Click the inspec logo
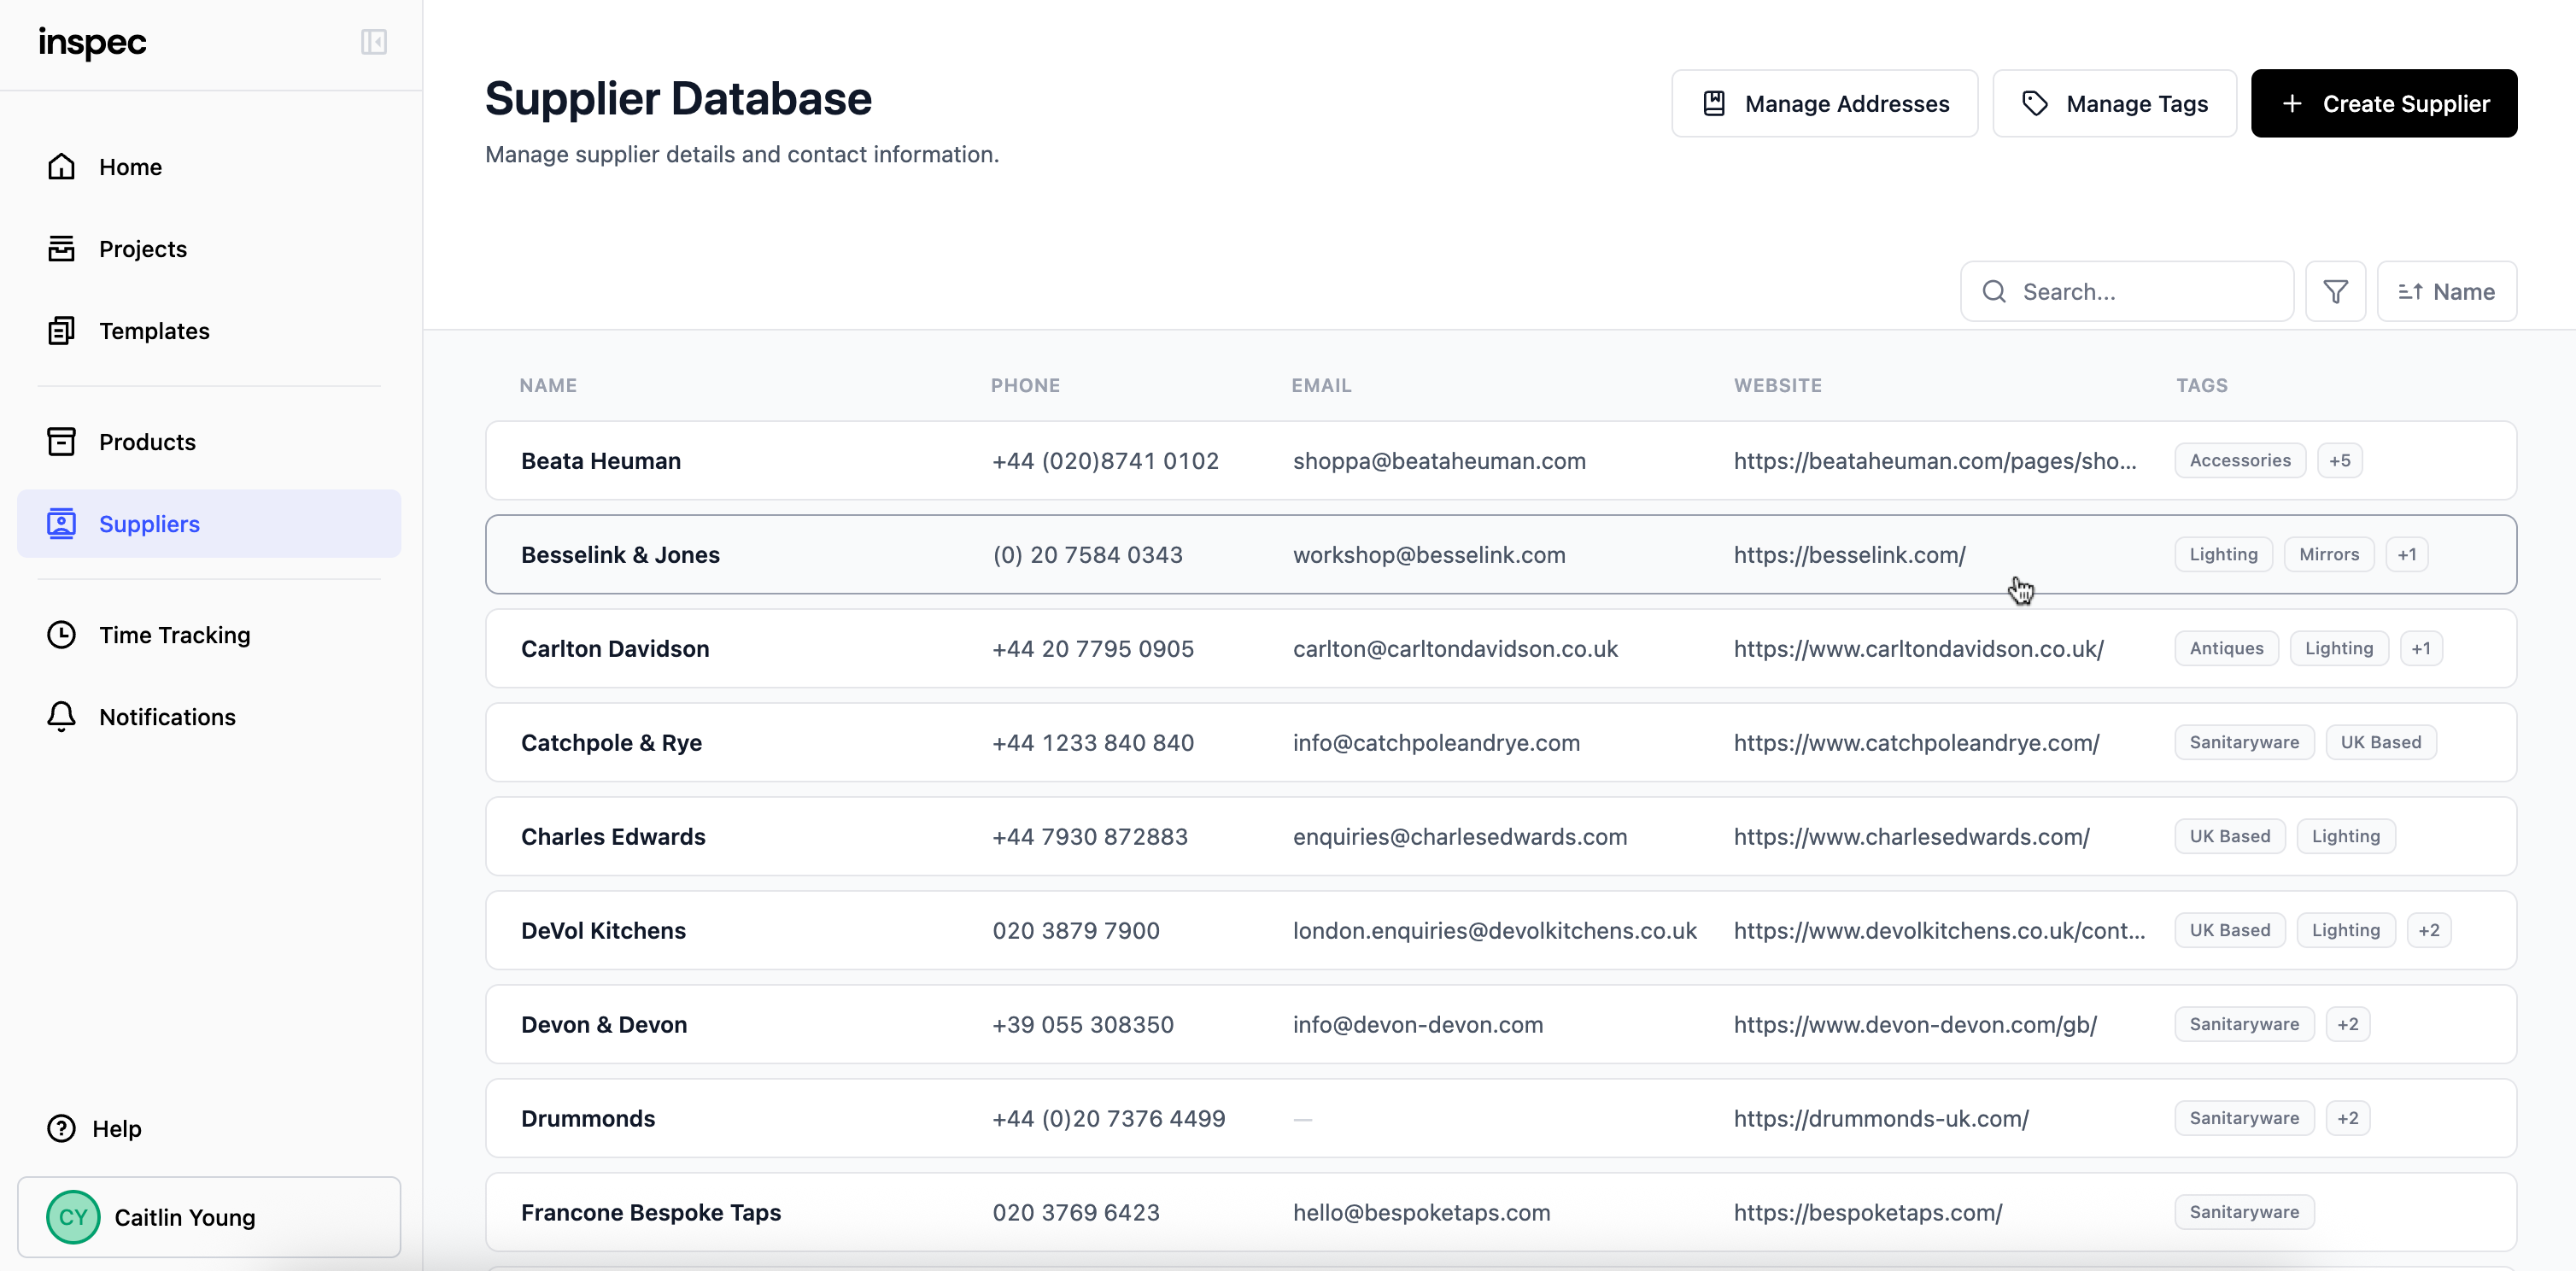 coord(92,43)
